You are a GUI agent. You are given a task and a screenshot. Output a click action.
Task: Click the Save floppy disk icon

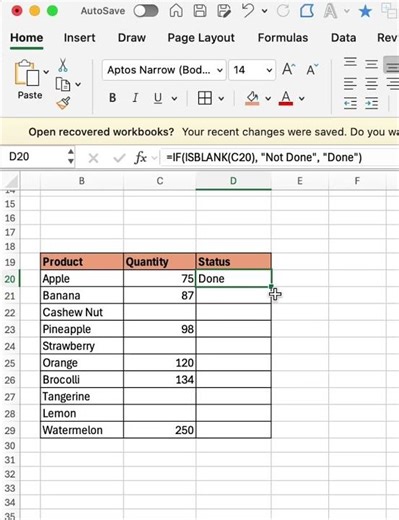(200, 11)
